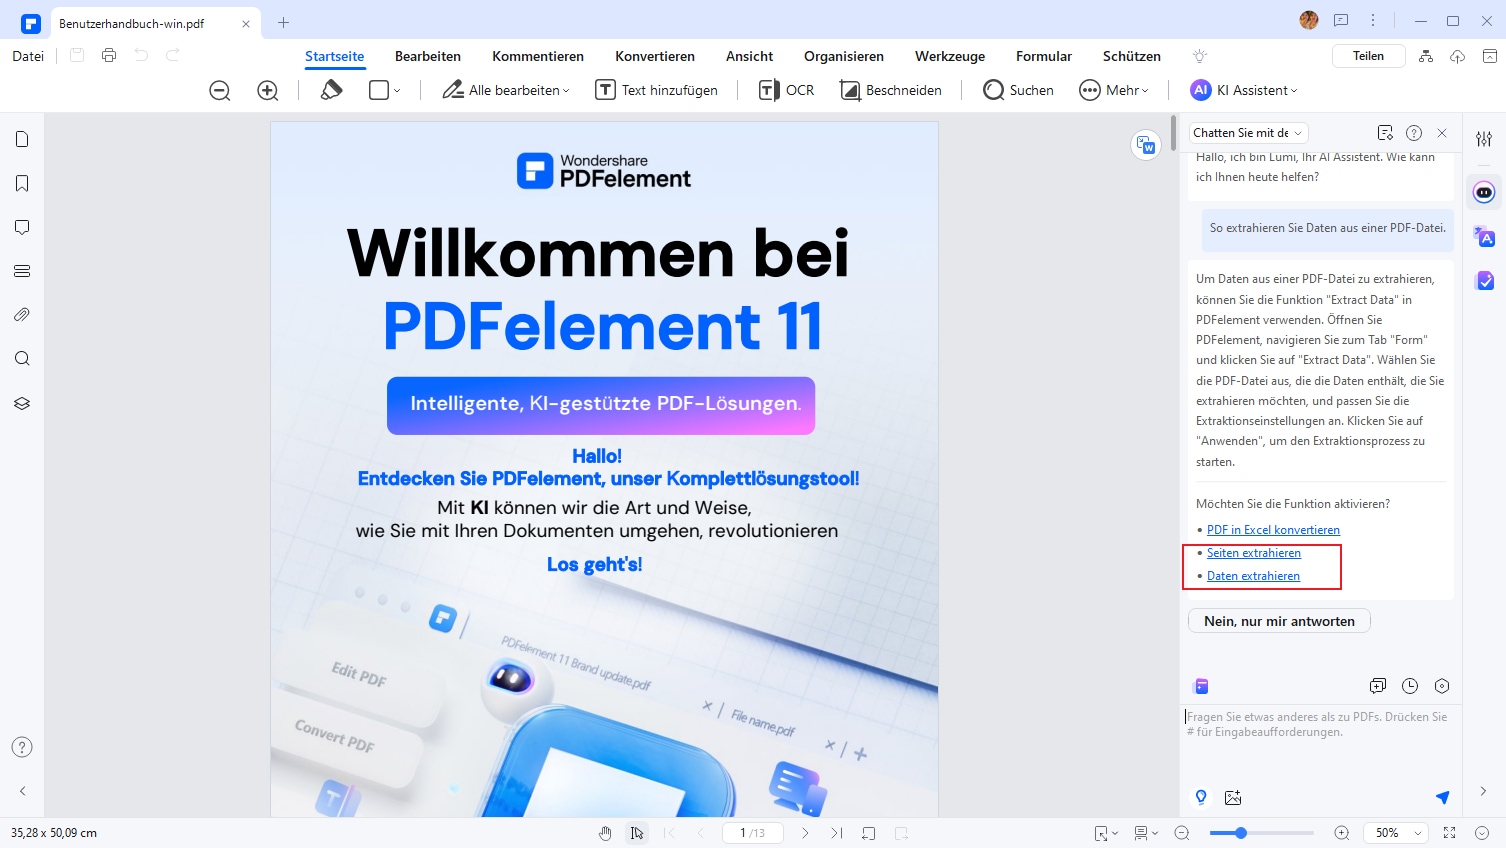Click the redo arrow icon
Viewport: 1506px width, 848px height.
(x=173, y=56)
